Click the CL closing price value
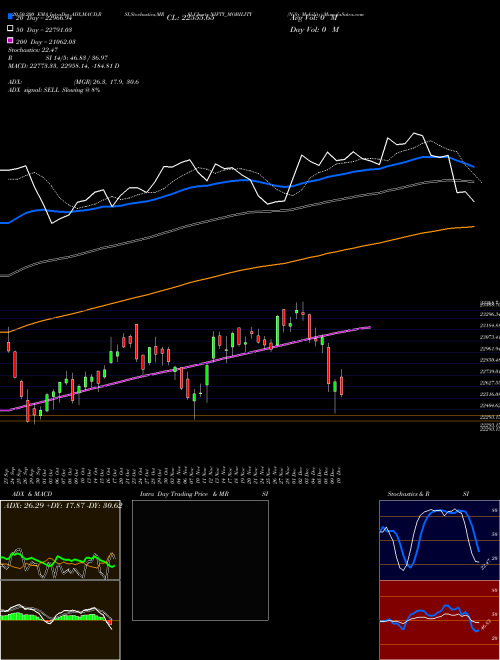Image resolution: width=500 pixels, height=660 pixels. [x=191, y=18]
